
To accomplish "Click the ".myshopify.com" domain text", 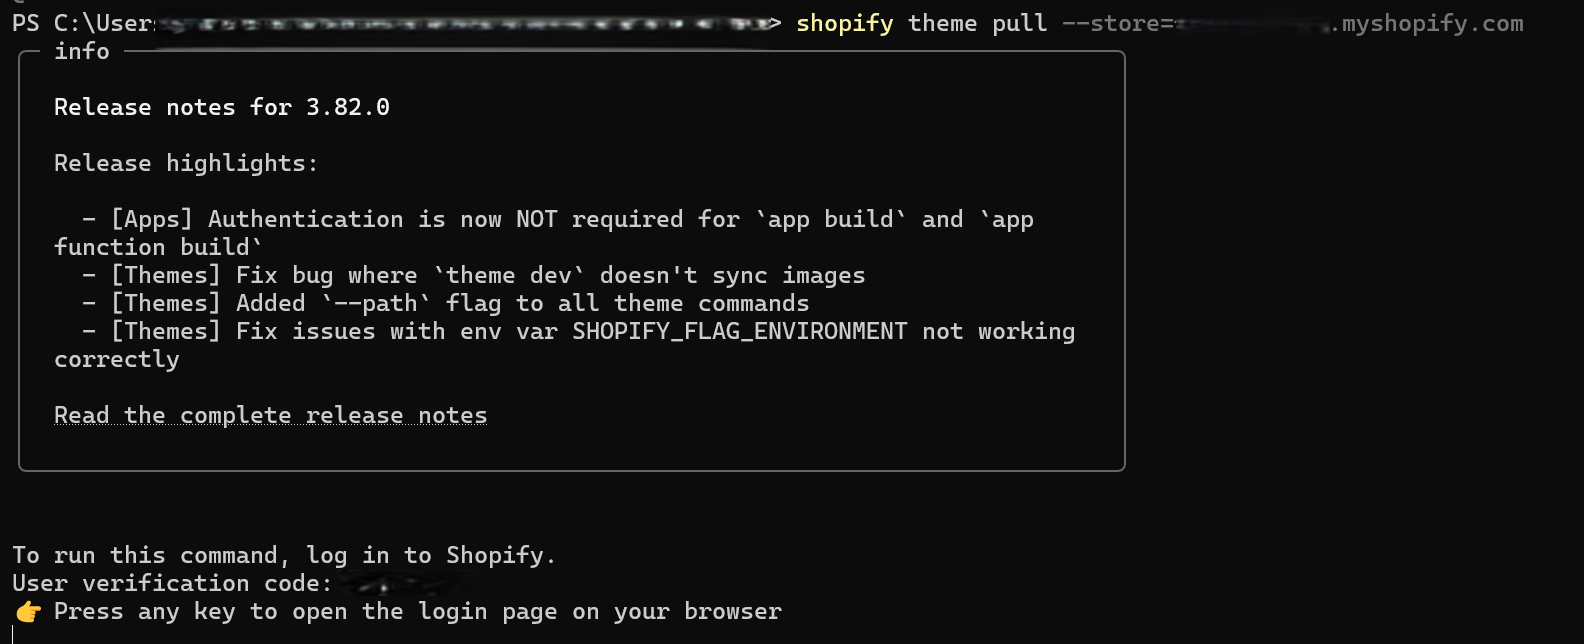I will [x=1426, y=23].
